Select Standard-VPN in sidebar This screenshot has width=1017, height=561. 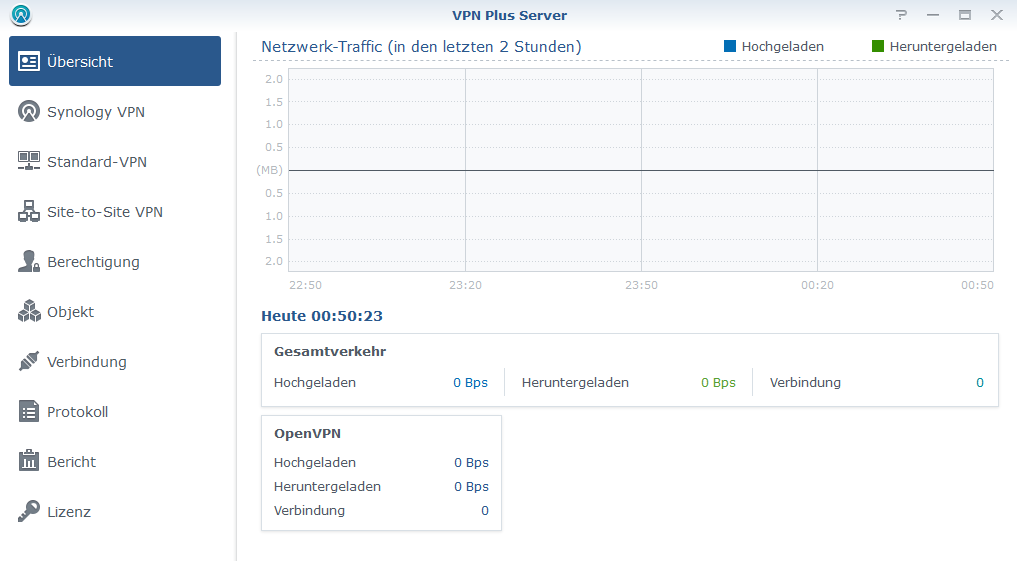(115, 161)
